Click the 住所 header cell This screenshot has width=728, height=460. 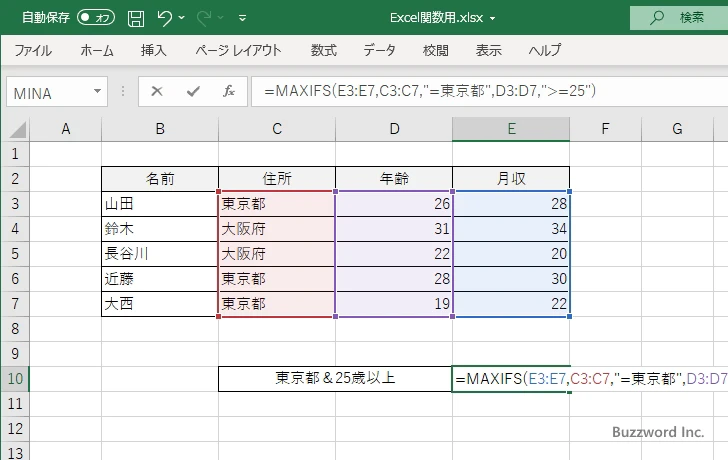tap(277, 179)
